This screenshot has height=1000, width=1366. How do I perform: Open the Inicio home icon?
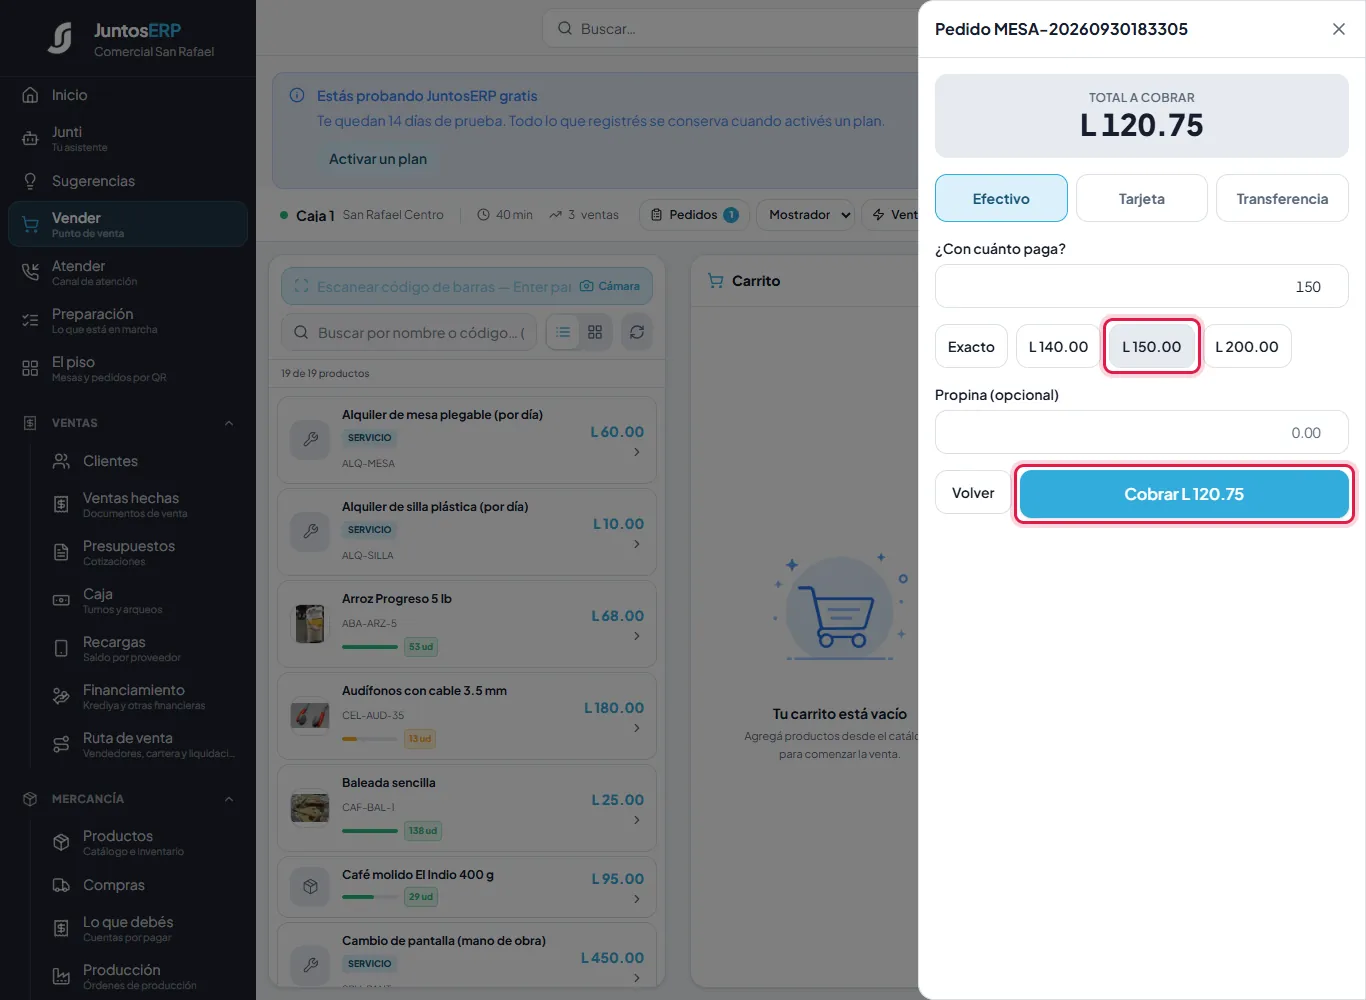coord(30,95)
